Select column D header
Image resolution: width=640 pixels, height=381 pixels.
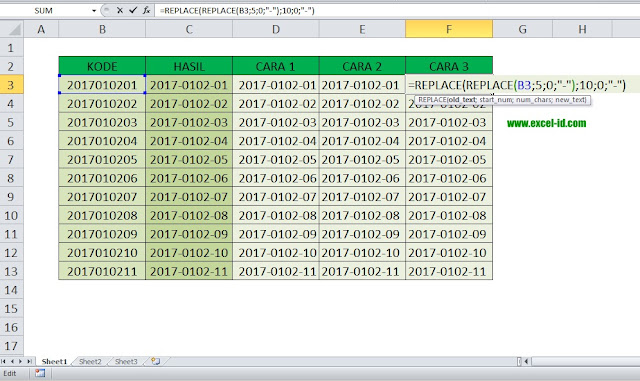(x=276, y=29)
